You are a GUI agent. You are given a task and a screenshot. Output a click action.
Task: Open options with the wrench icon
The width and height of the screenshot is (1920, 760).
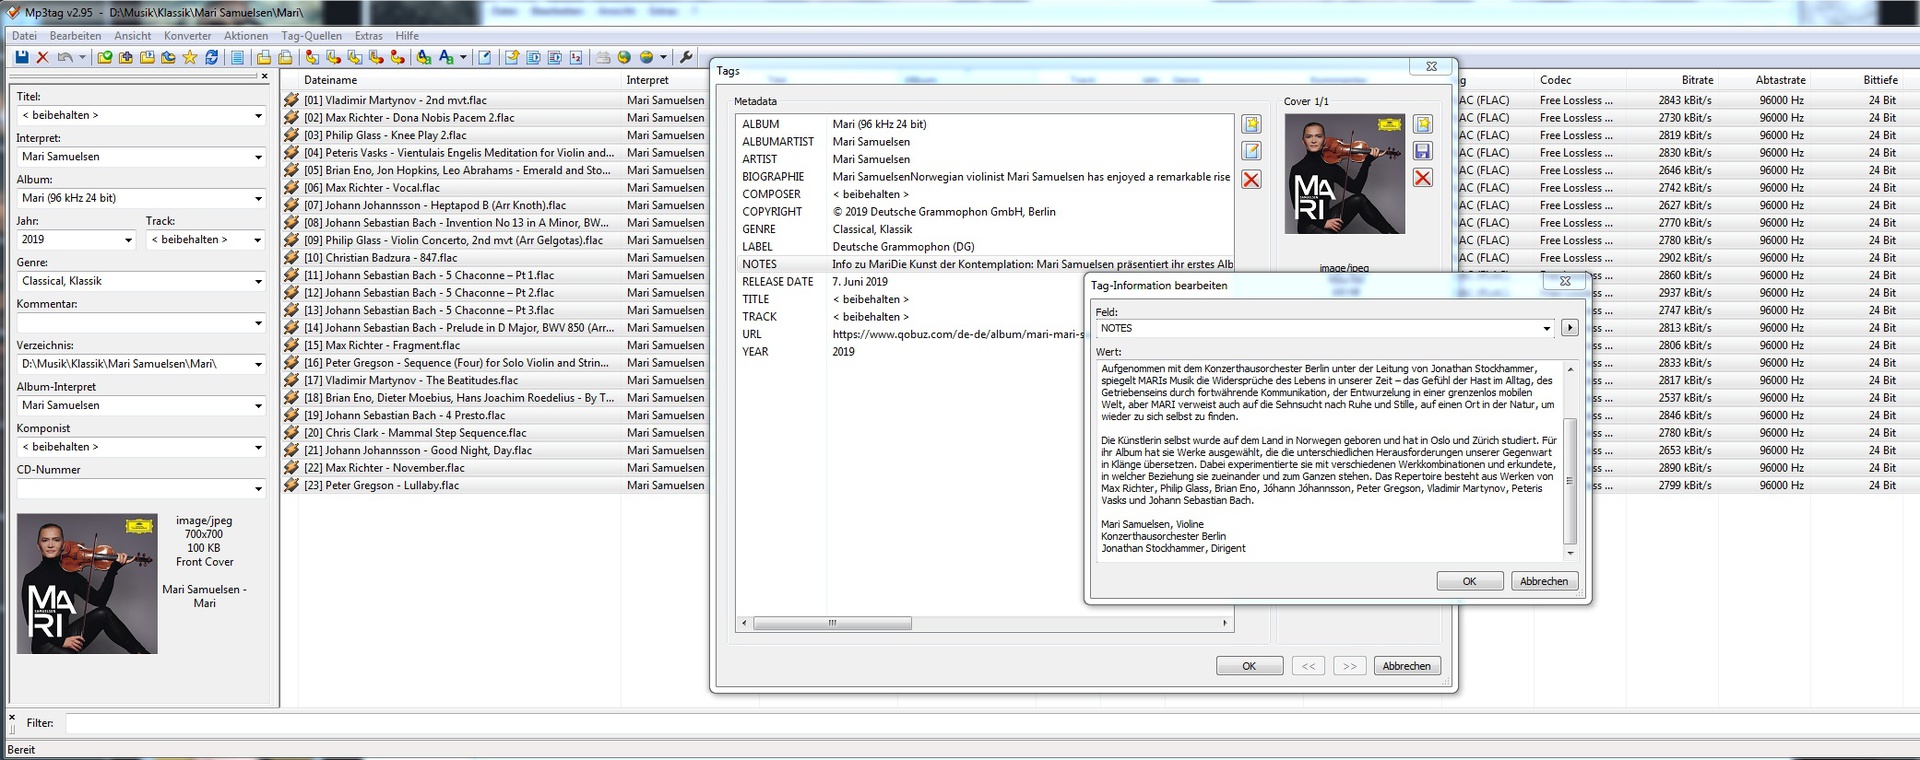pos(686,58)
